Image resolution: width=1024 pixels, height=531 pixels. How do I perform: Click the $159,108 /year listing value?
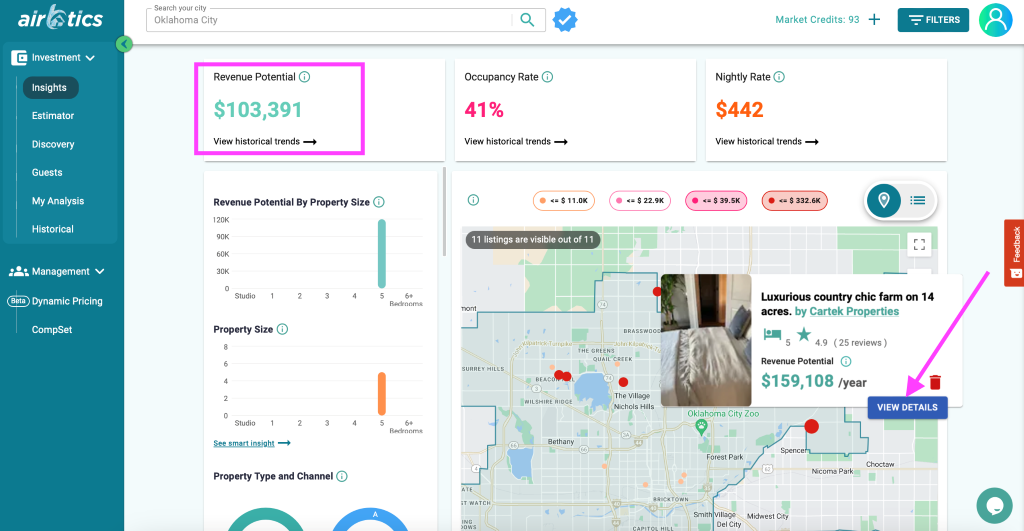[x=814, y=381]
